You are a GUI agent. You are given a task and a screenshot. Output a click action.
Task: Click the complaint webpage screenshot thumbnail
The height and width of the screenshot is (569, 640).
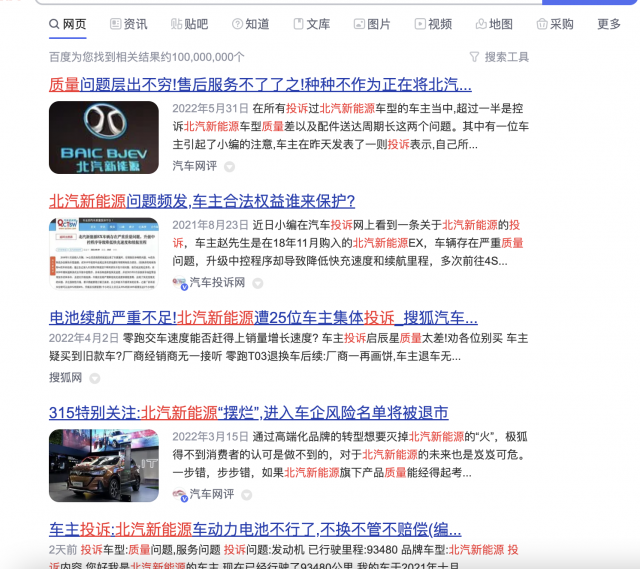(x=104, y=254)
